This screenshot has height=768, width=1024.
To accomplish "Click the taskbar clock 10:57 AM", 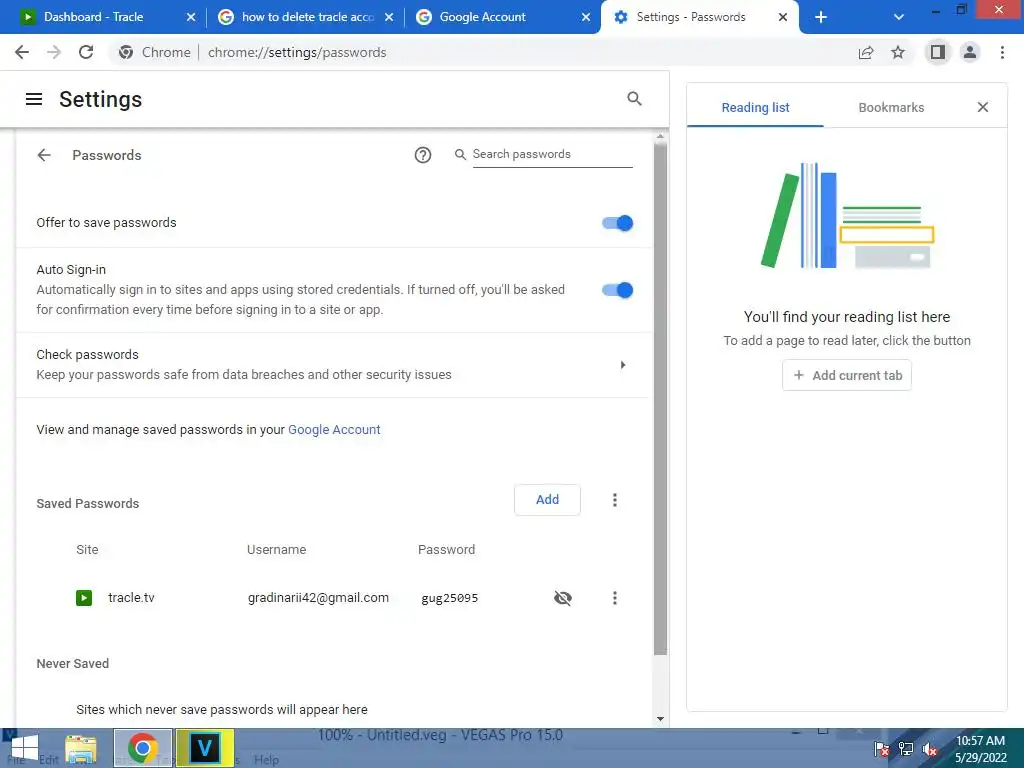I will point(980,741).
